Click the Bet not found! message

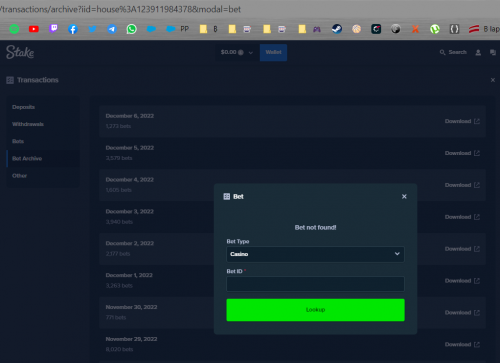[x=315, y=227]
